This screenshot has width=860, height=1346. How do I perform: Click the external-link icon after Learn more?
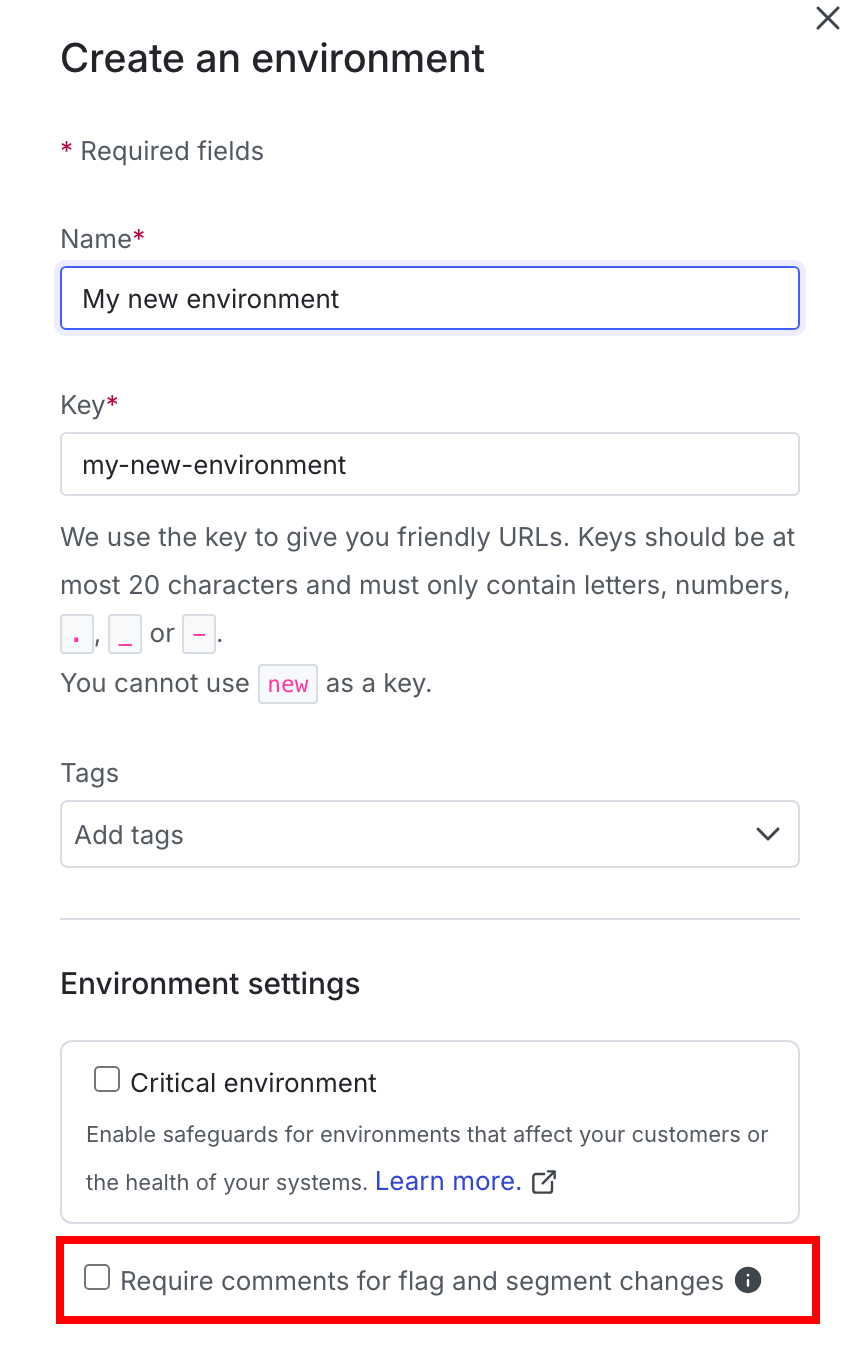point(543,1182)
